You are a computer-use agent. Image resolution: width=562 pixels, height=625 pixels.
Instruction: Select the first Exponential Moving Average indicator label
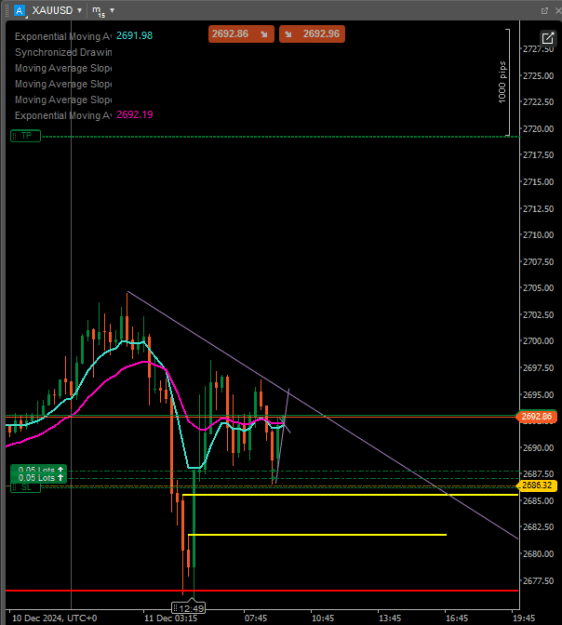63,36
